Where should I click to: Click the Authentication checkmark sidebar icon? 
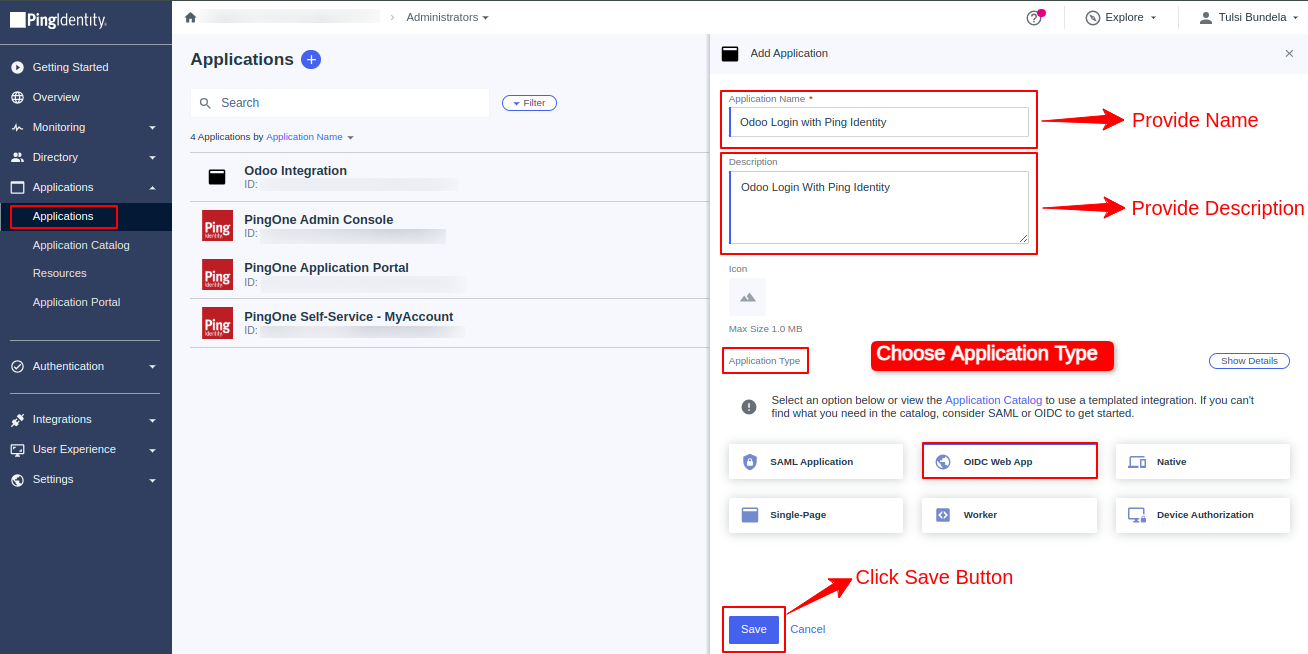pos(17,366)
